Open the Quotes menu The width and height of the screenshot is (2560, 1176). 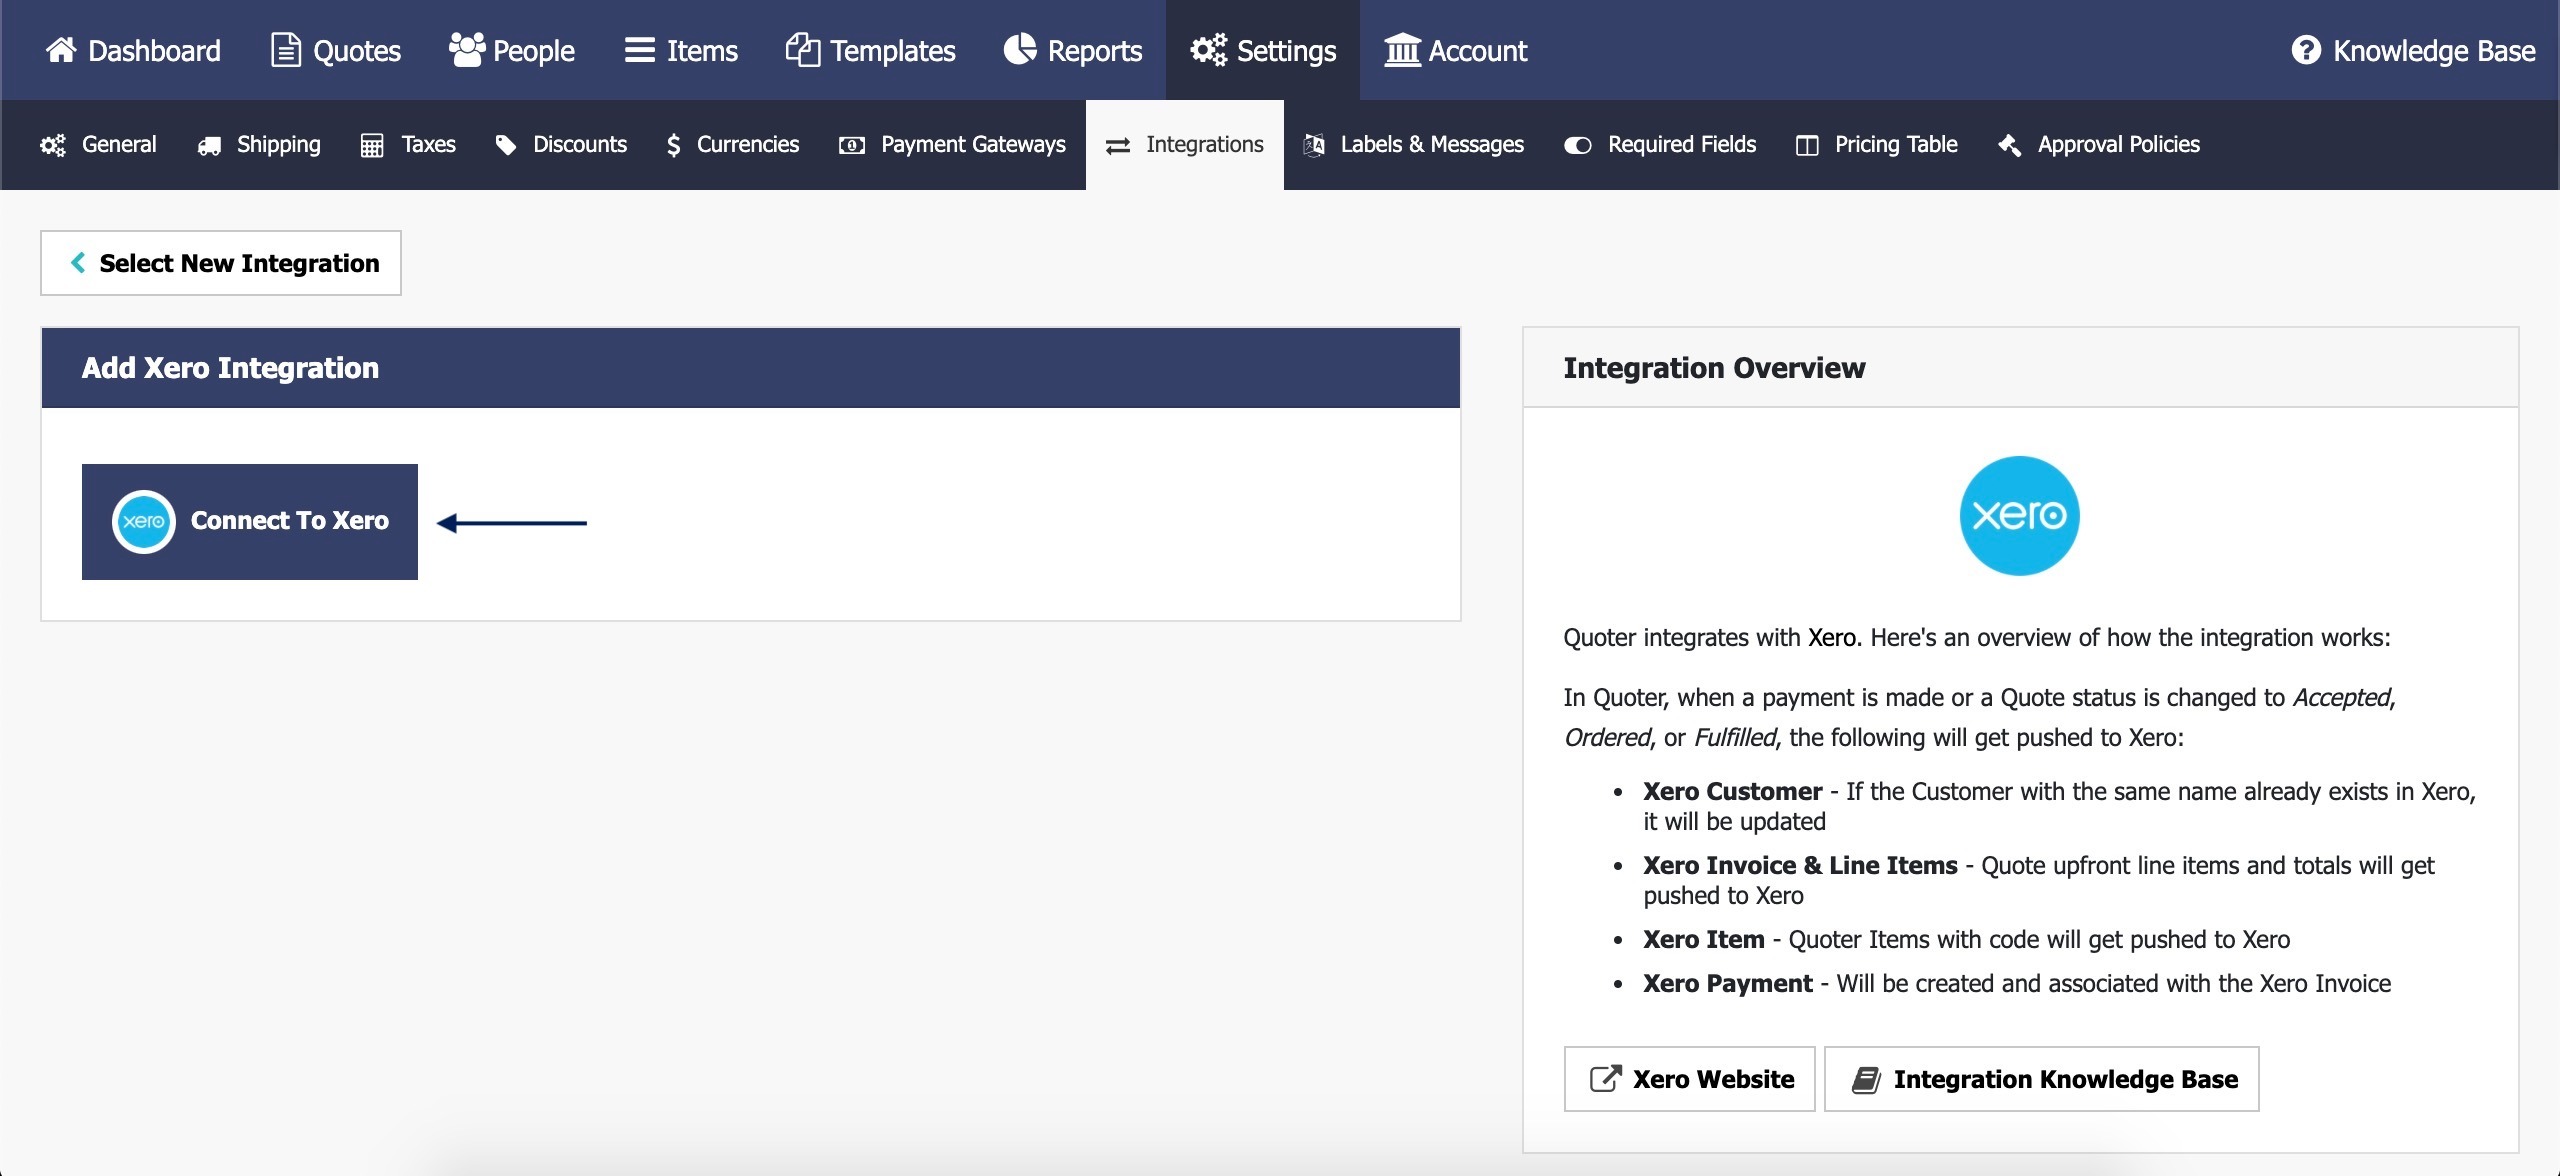pos(336,50)
